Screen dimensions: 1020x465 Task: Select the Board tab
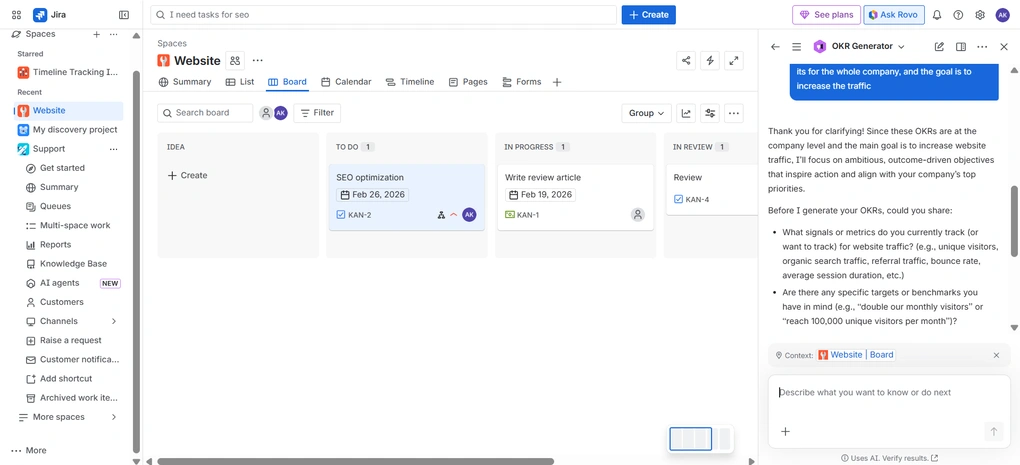287,82
